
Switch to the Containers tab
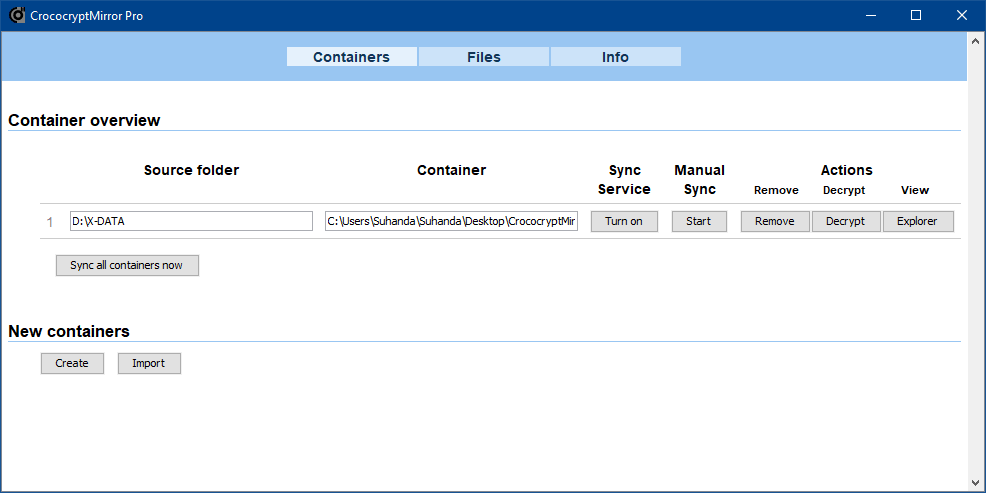351,57
